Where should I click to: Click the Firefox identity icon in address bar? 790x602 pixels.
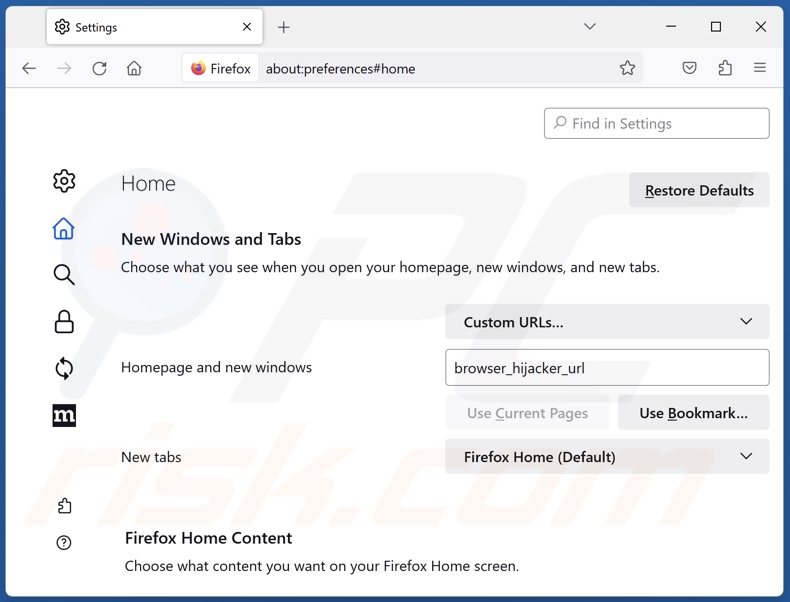[x=221, y=68]
